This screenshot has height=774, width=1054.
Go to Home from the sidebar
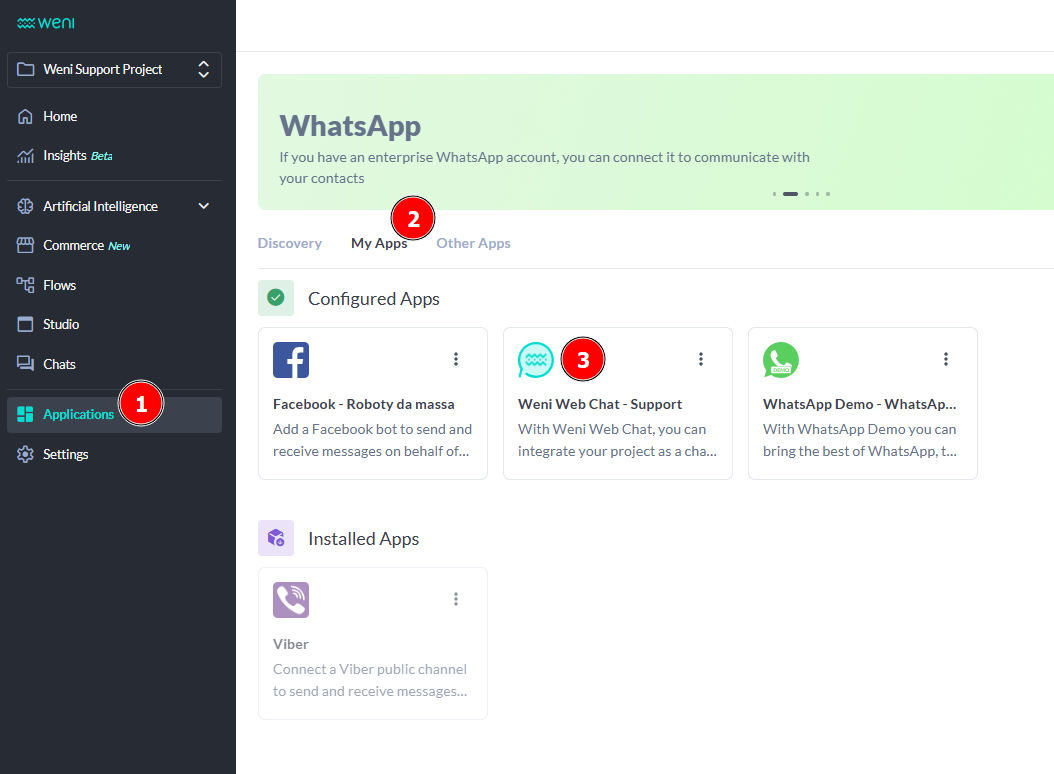60,116
